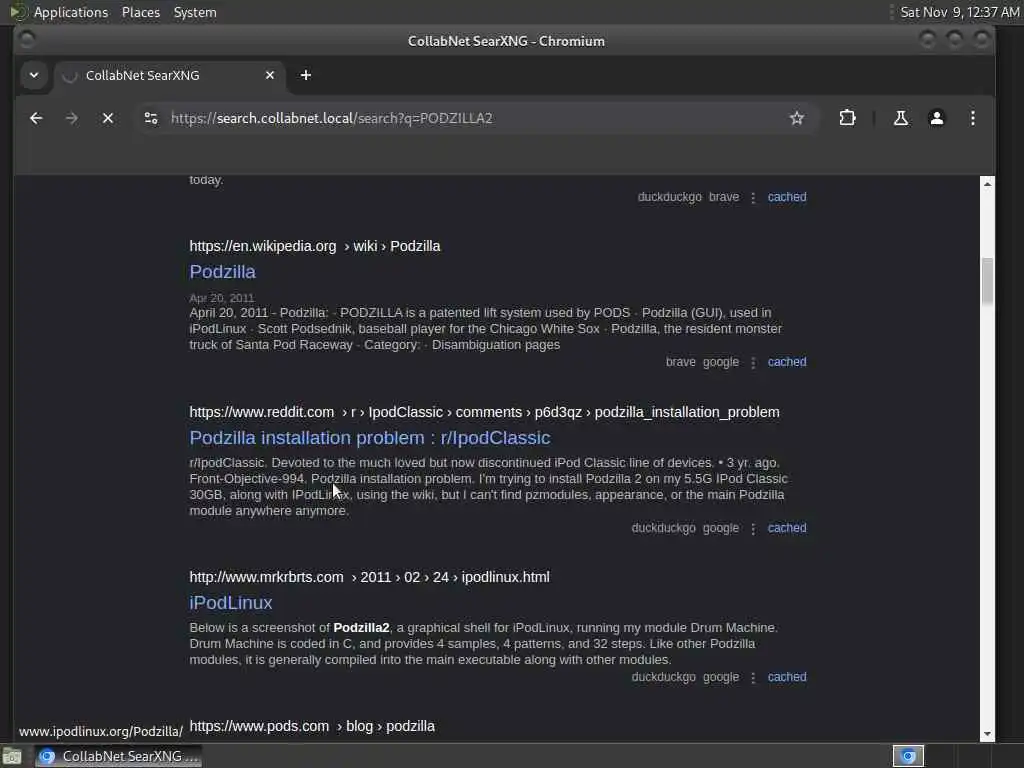Click the clock showing Sat Nov 9
Image resolution: width=1024 pixels, height=768 pixels.
point(959,12)
